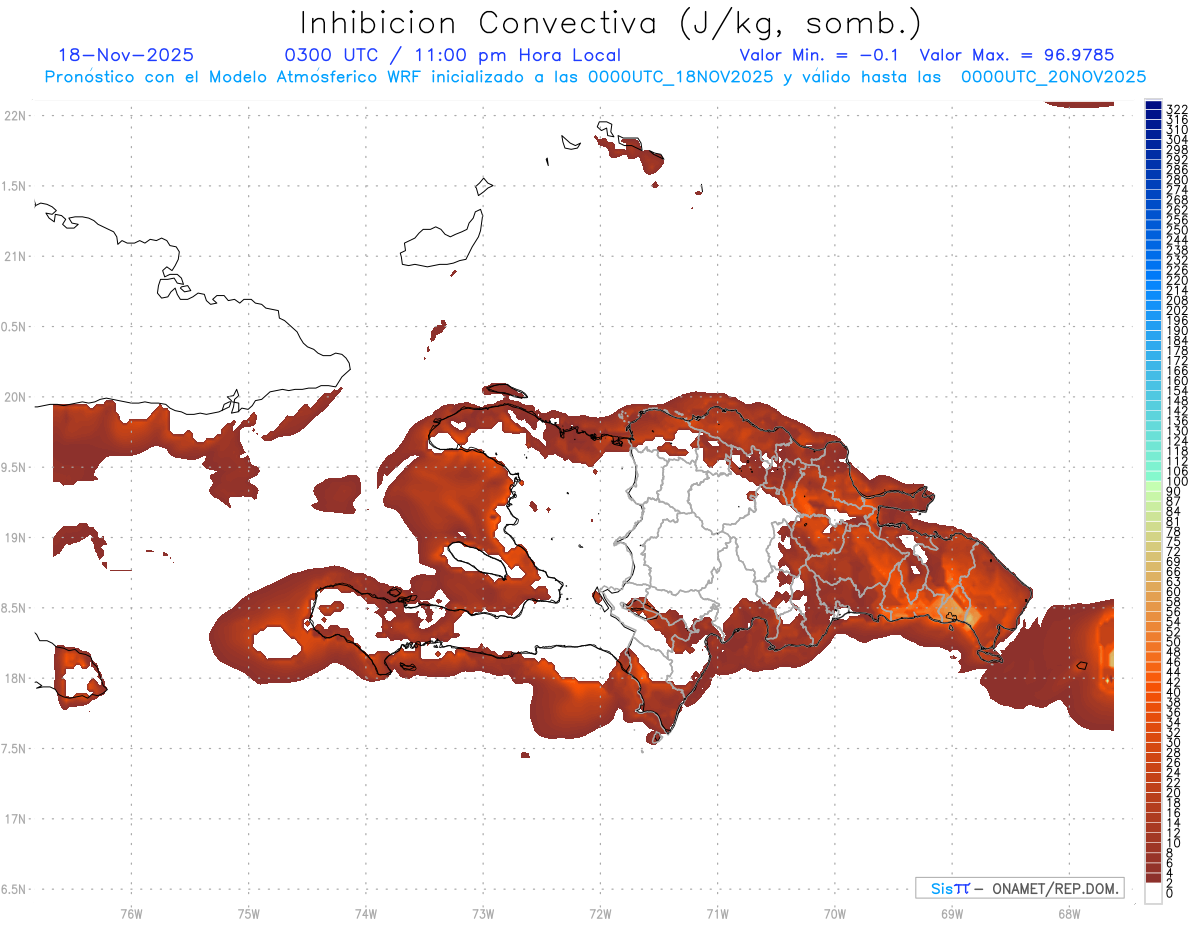Click latitude label '7.5N'

tap(14, 748)
